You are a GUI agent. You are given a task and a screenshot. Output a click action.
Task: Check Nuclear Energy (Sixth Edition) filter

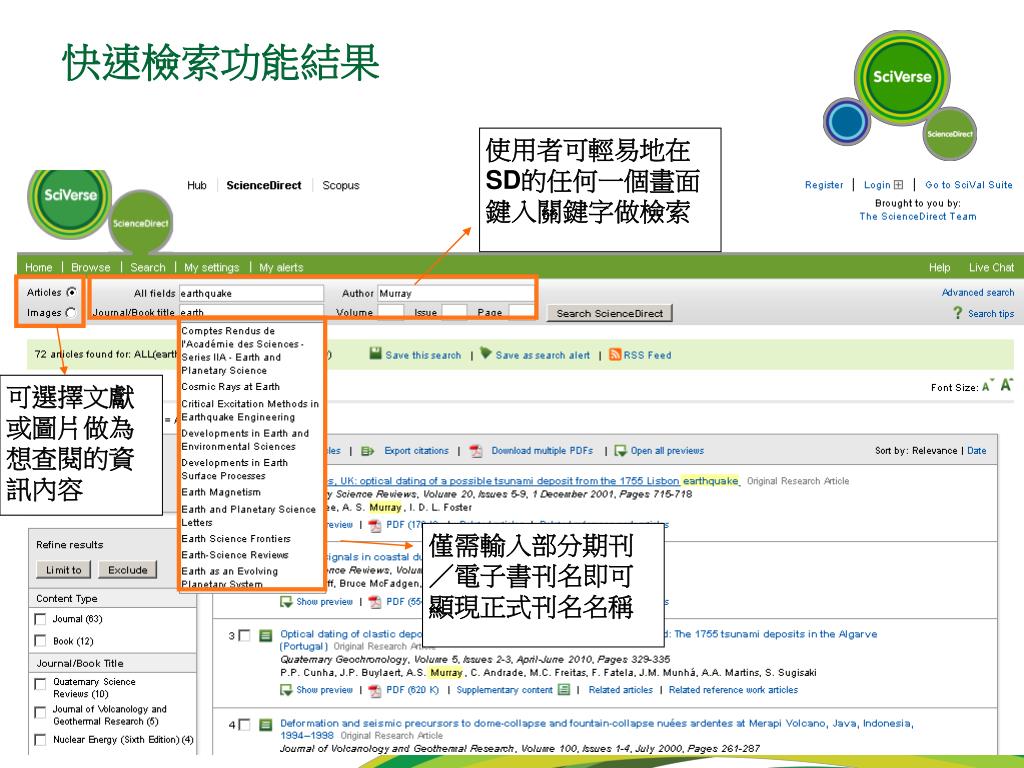[40, 739]
